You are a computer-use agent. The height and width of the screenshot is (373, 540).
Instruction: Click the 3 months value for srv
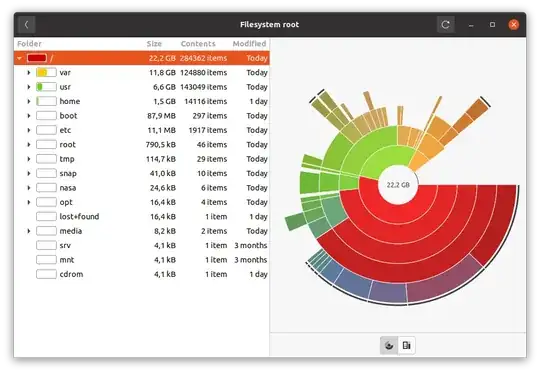tap(251, 246)
